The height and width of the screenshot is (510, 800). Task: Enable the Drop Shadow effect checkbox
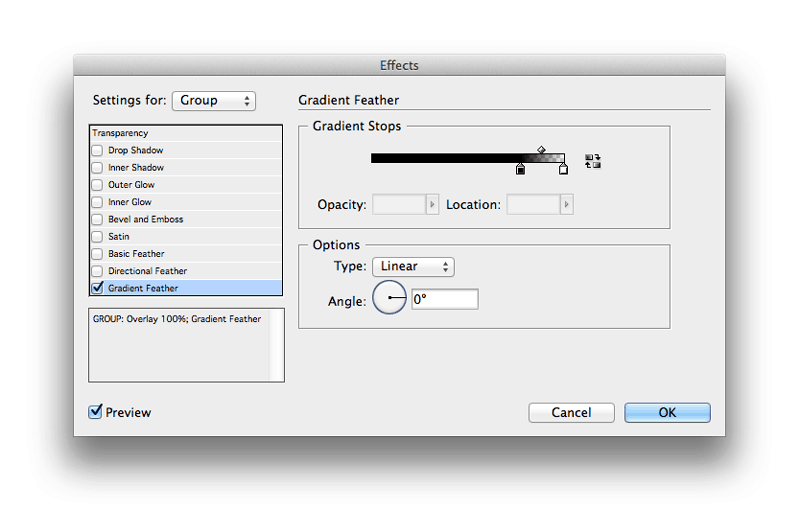point(97,151)
